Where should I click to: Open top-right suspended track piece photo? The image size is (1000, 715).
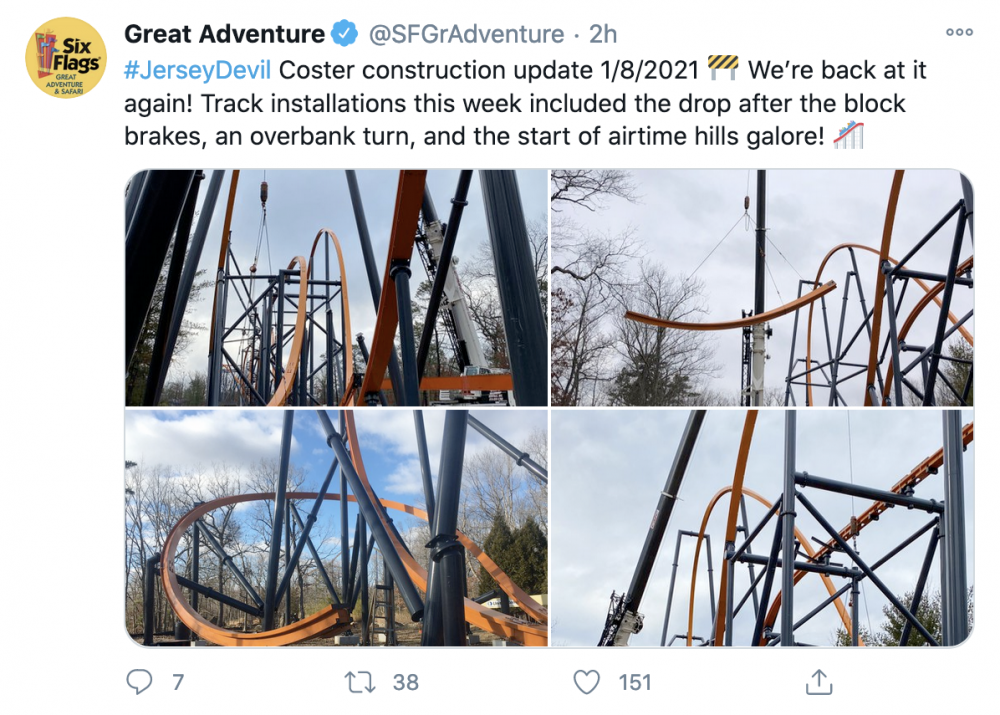pyautogui.click(x=762, y=288)
